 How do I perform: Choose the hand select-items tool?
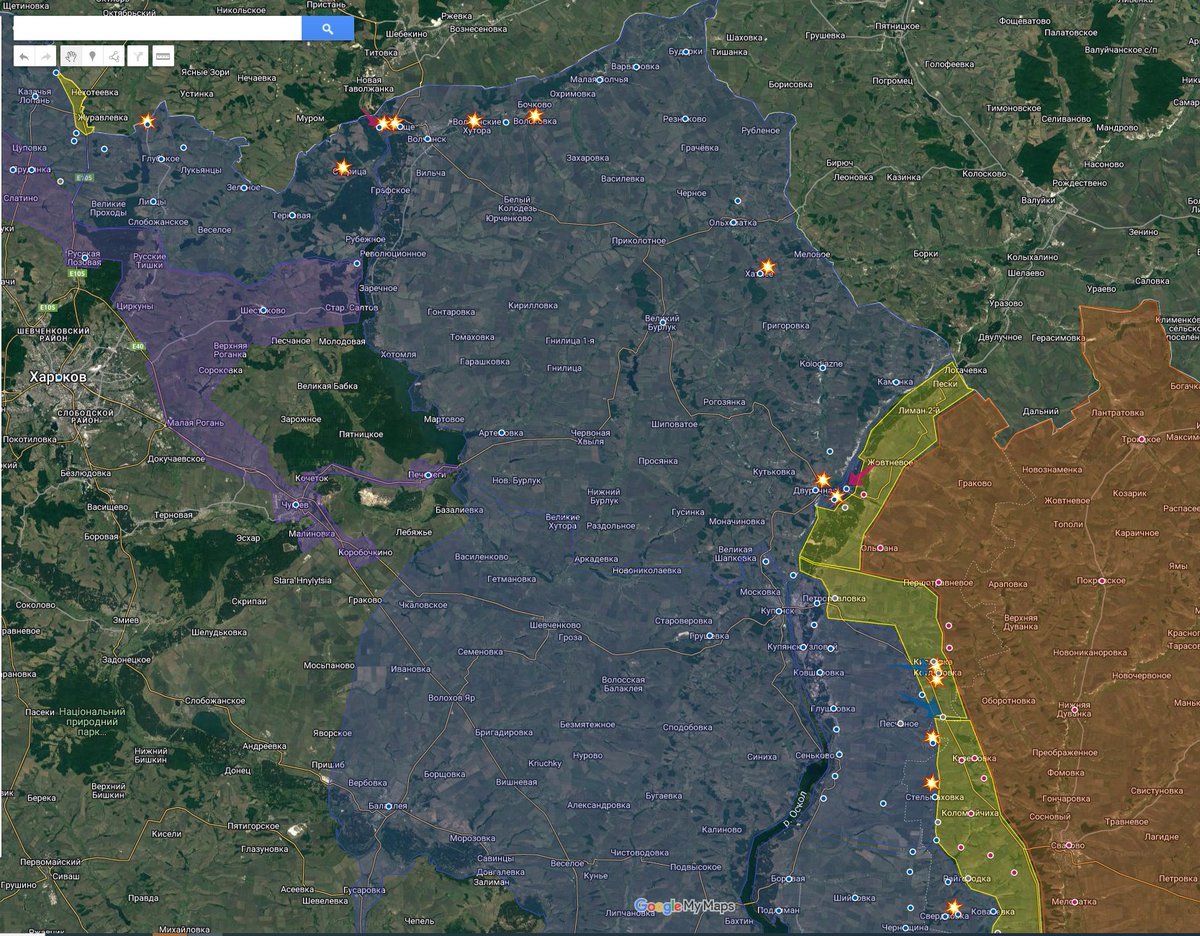[71, 56]
